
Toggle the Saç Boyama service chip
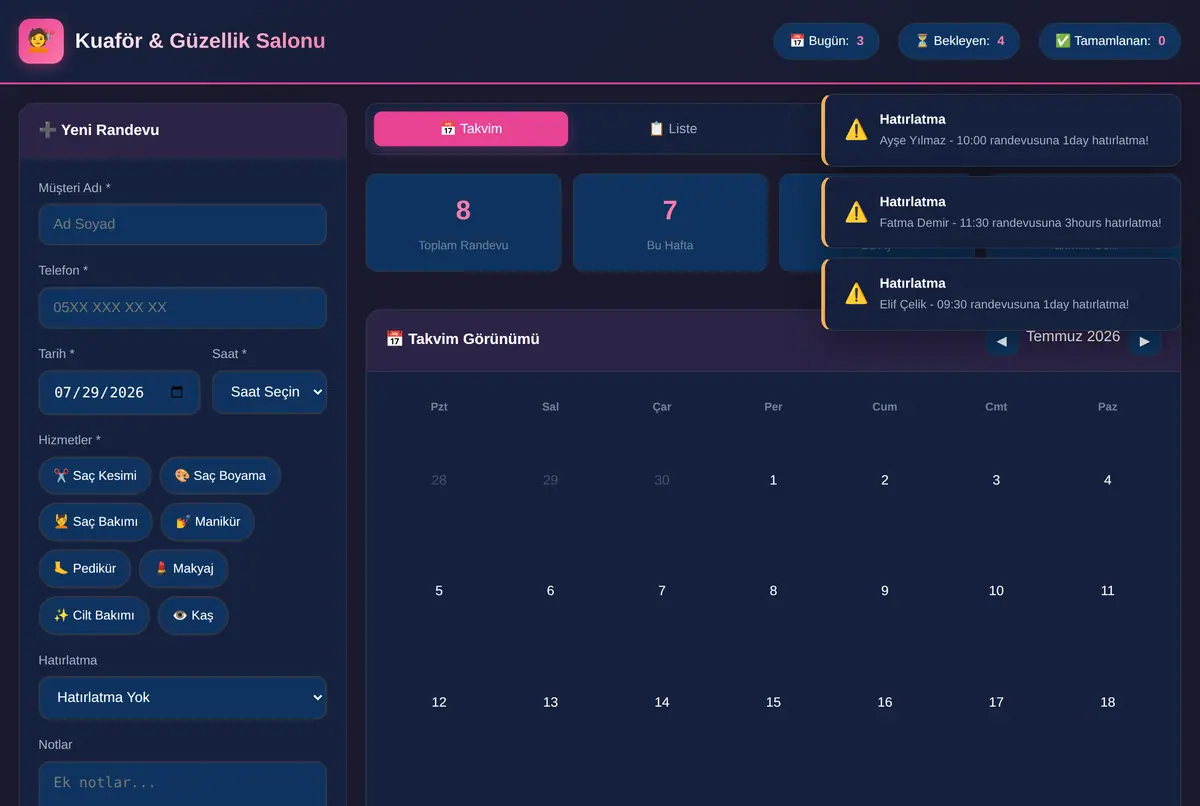tap(220, 476)
